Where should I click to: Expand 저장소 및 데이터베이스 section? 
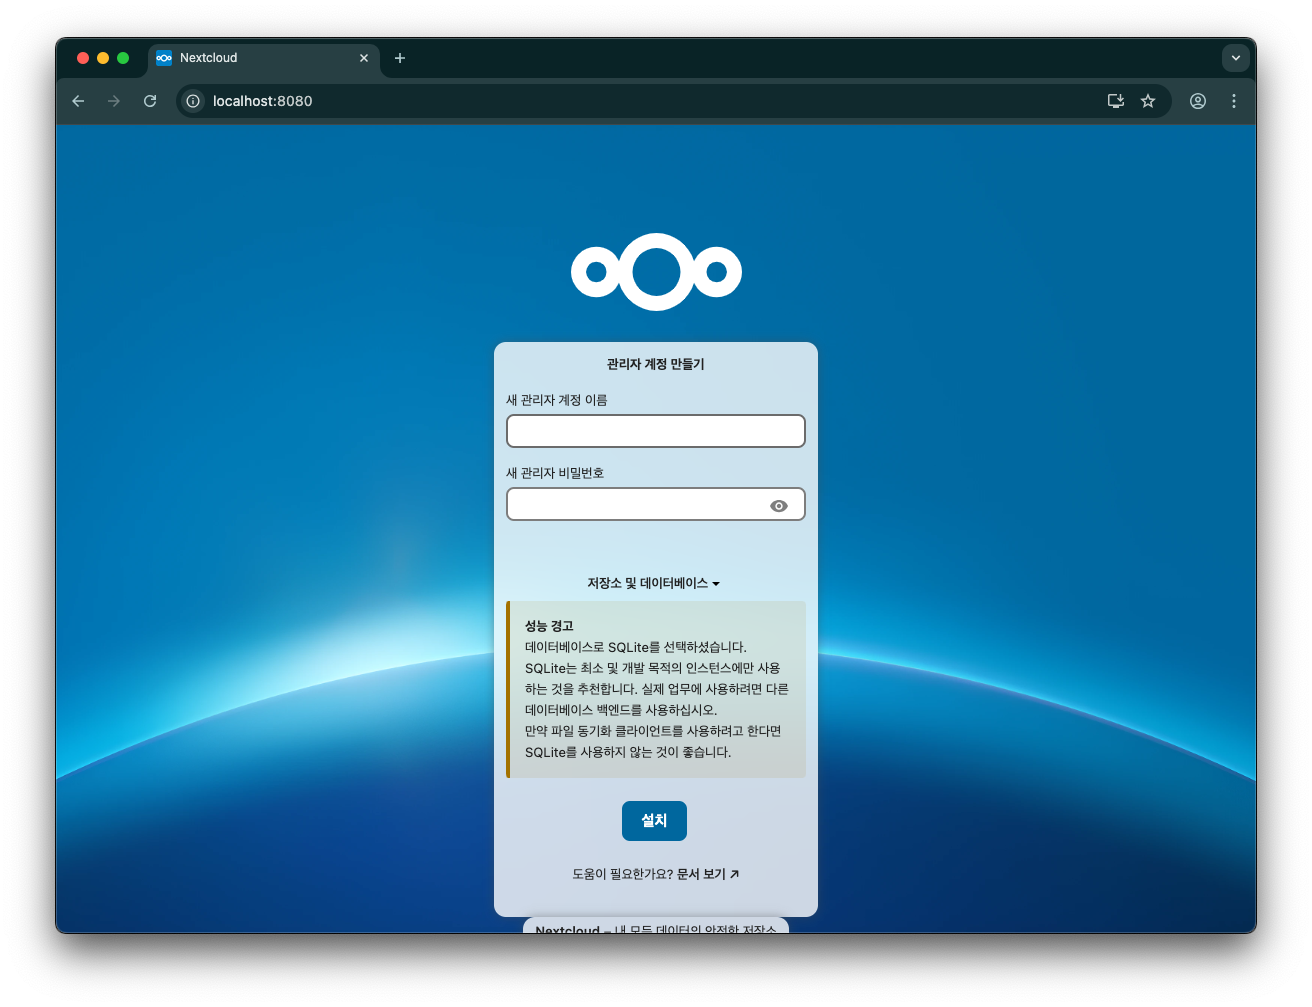pos(654,583)
